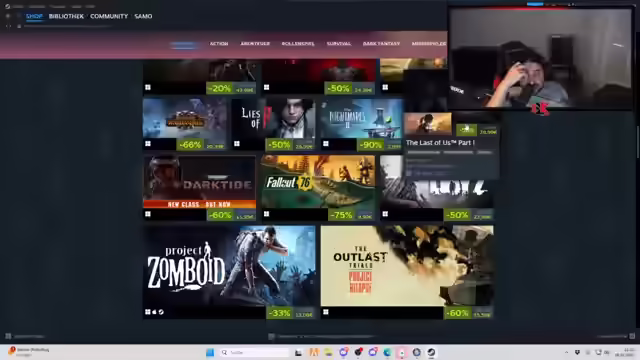Click the browser back navigation arrow

tap(7, 26)
